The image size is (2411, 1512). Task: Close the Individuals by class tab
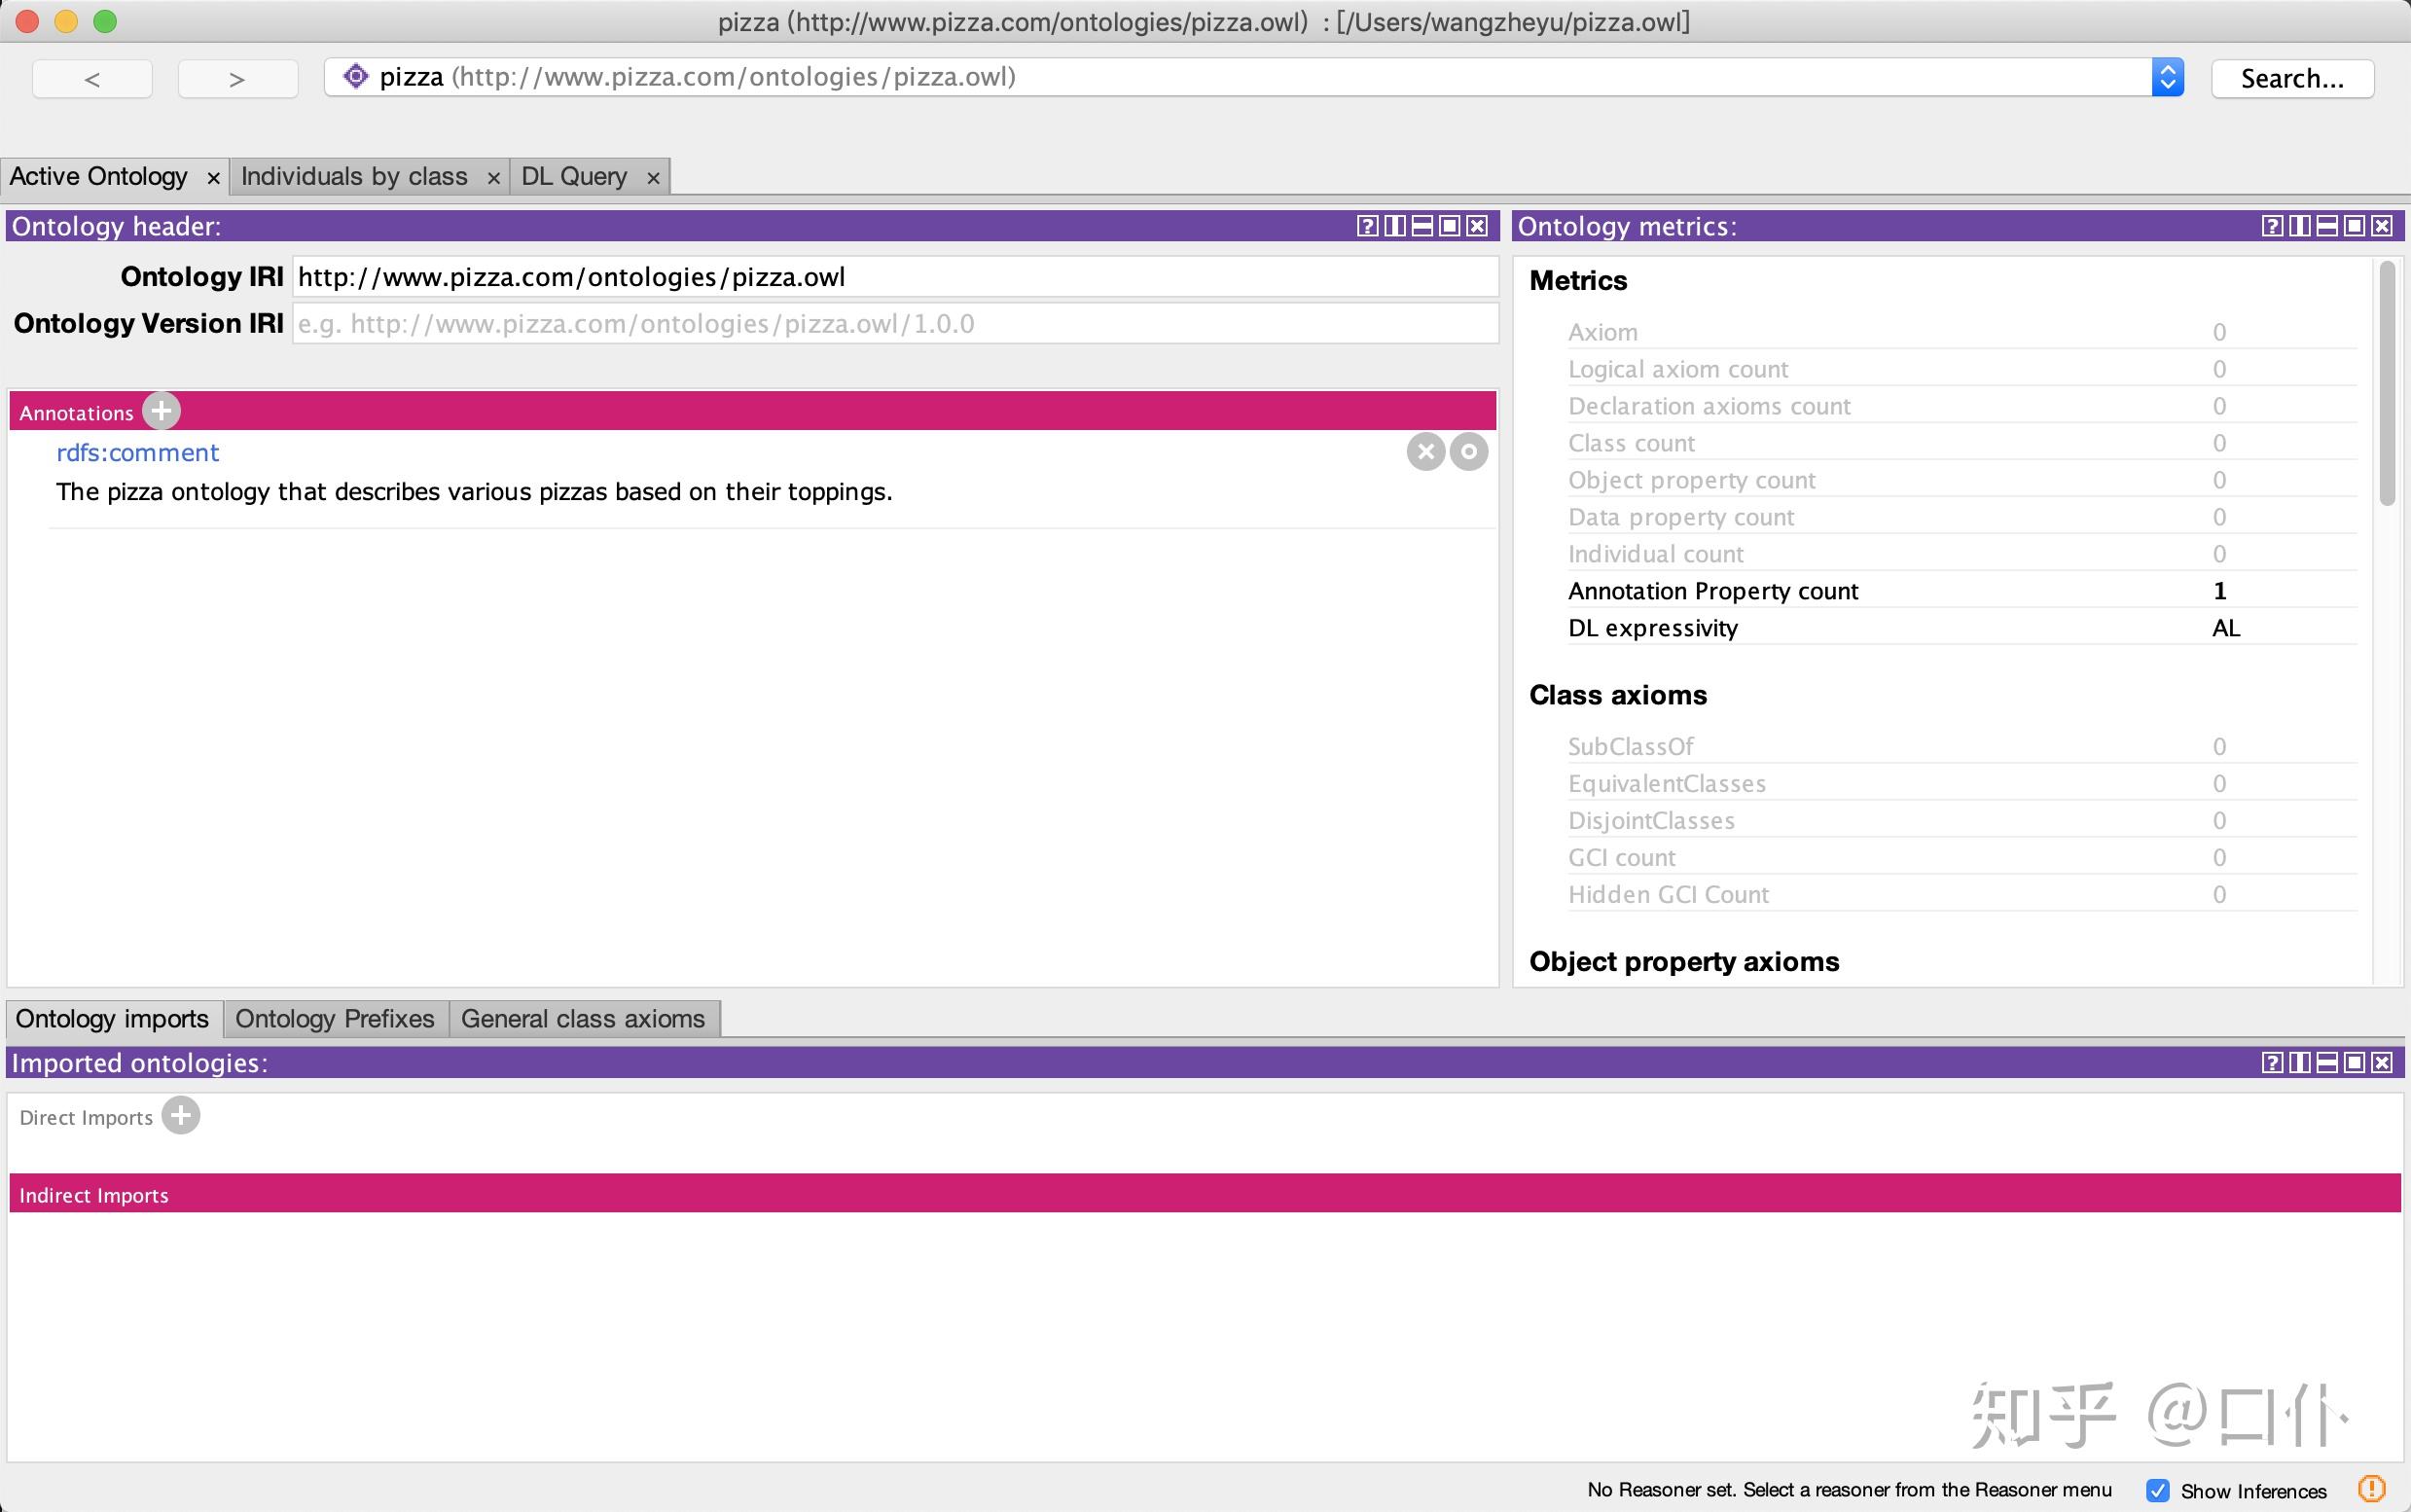(493, 178)
